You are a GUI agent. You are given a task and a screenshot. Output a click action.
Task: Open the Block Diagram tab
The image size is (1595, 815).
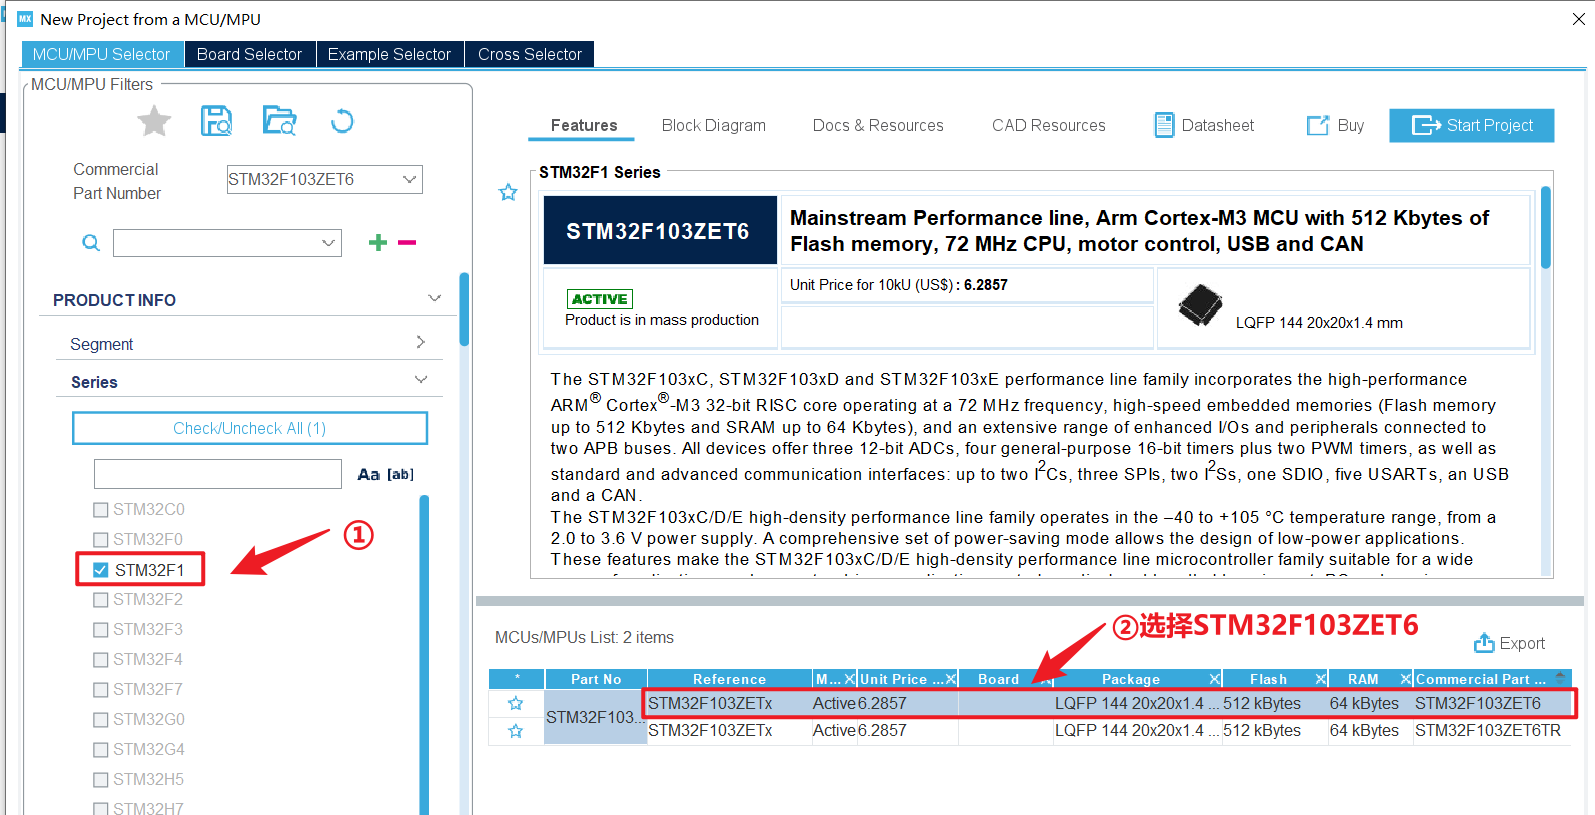(713, 125)
